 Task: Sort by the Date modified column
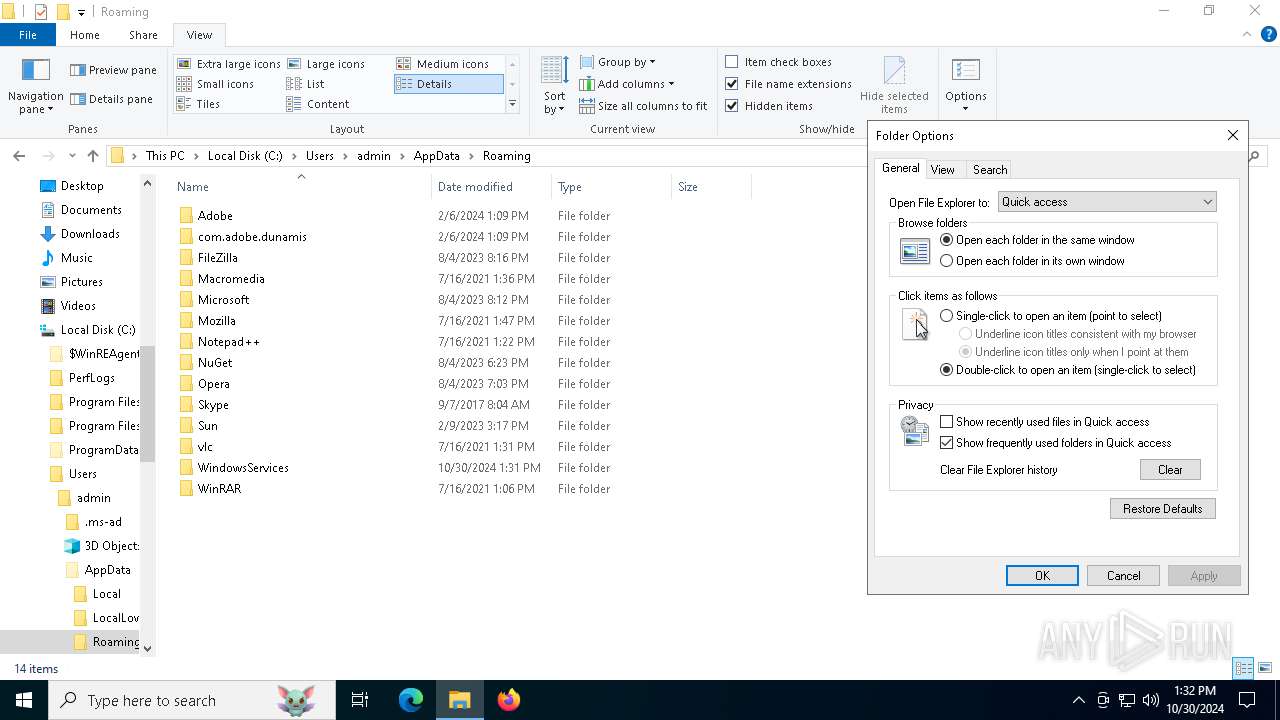coord(491,187)
